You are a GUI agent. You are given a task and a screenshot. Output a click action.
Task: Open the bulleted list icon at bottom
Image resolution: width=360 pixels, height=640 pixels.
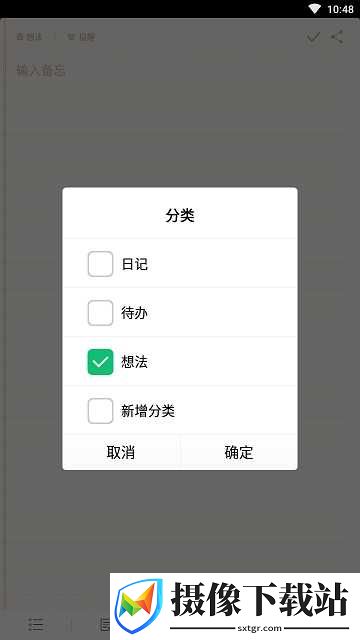[36, 624]
